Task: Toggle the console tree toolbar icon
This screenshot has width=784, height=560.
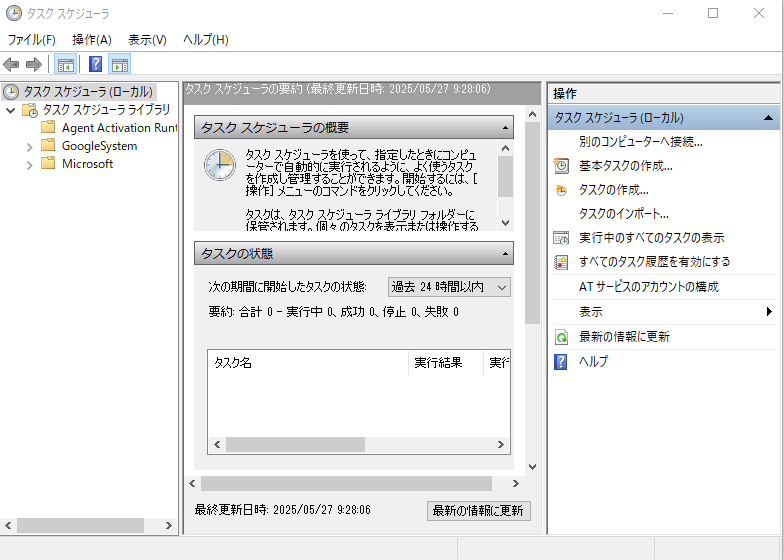Action: click(65, 65)
